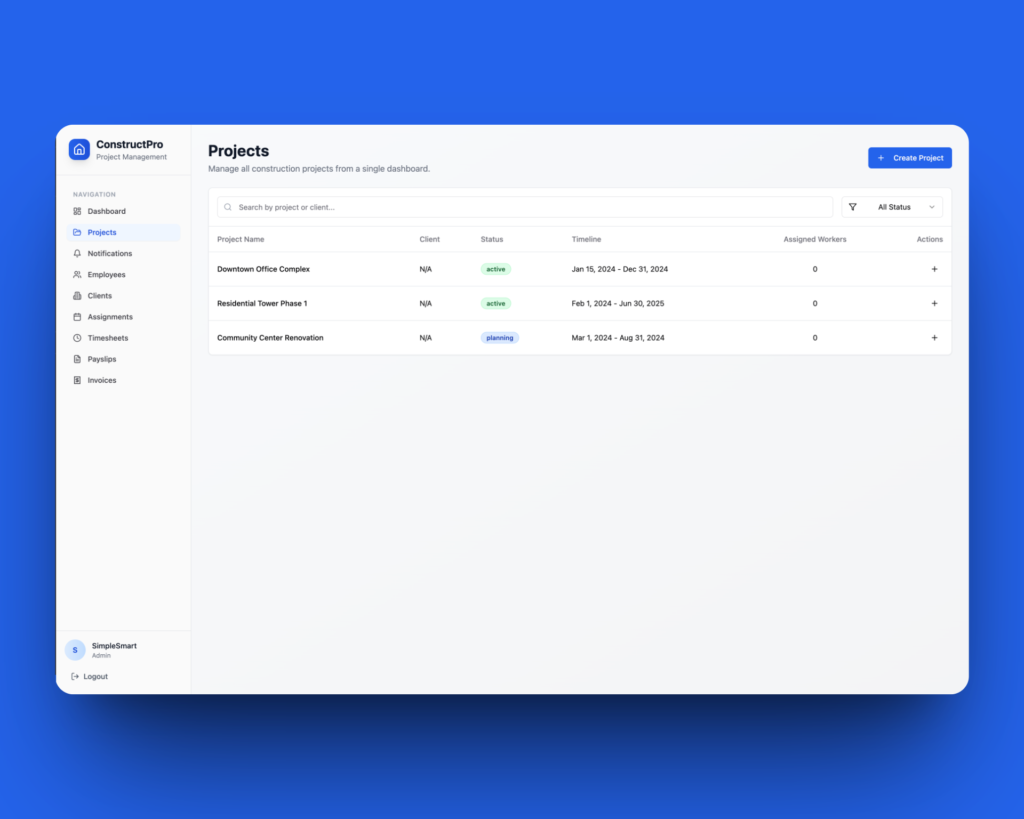
Task: Open the Downtown Office Complex project
Action: (263, 269)
